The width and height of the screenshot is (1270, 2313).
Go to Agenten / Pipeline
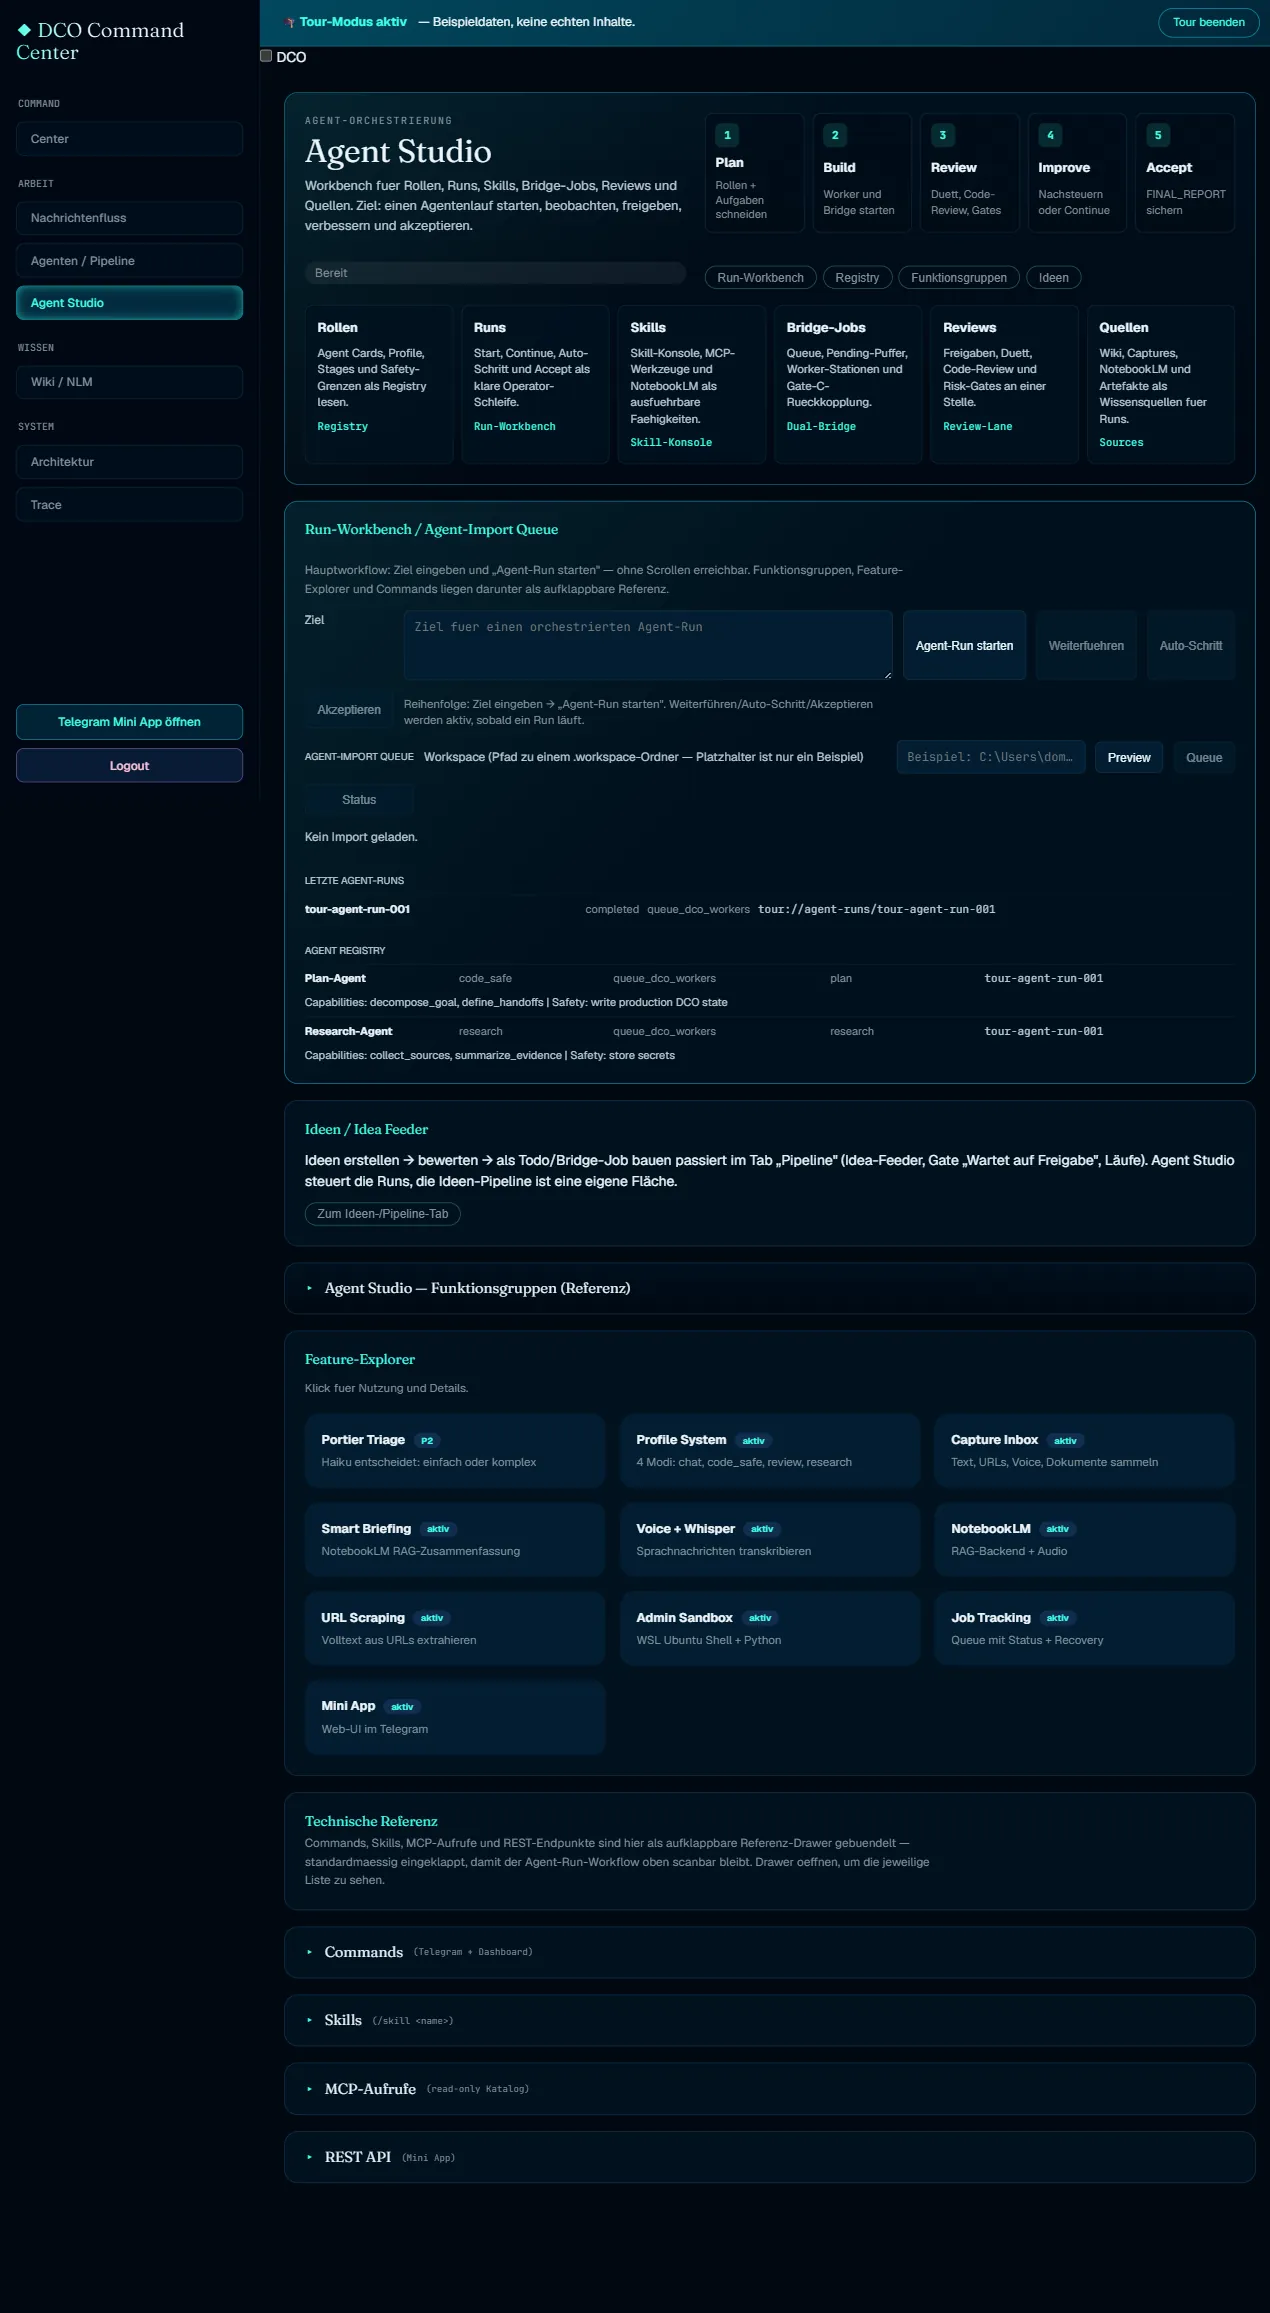(129, 261)
